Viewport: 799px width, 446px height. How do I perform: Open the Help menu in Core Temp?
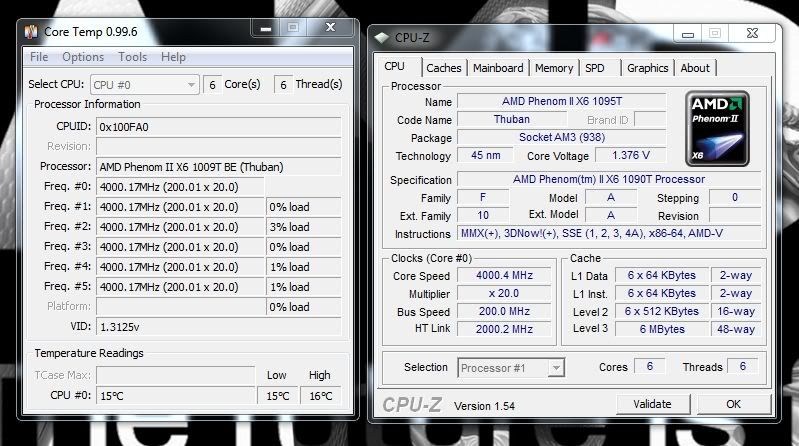coord(173,57)
